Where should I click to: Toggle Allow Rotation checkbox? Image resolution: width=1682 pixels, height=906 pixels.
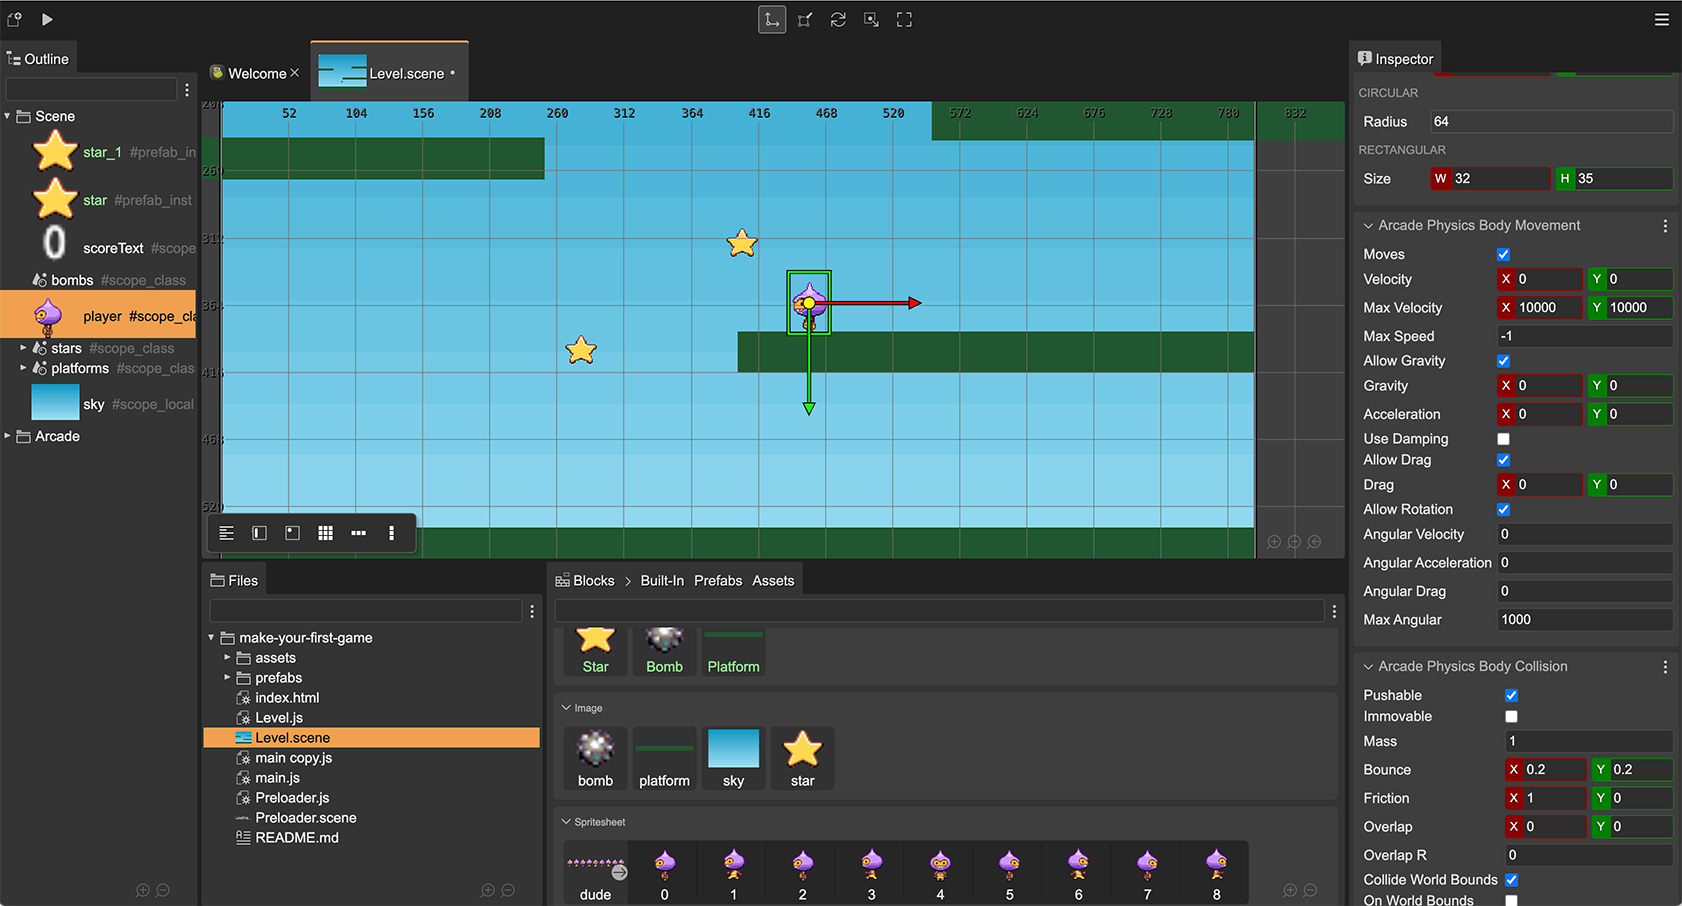(x=1503, y=510)
